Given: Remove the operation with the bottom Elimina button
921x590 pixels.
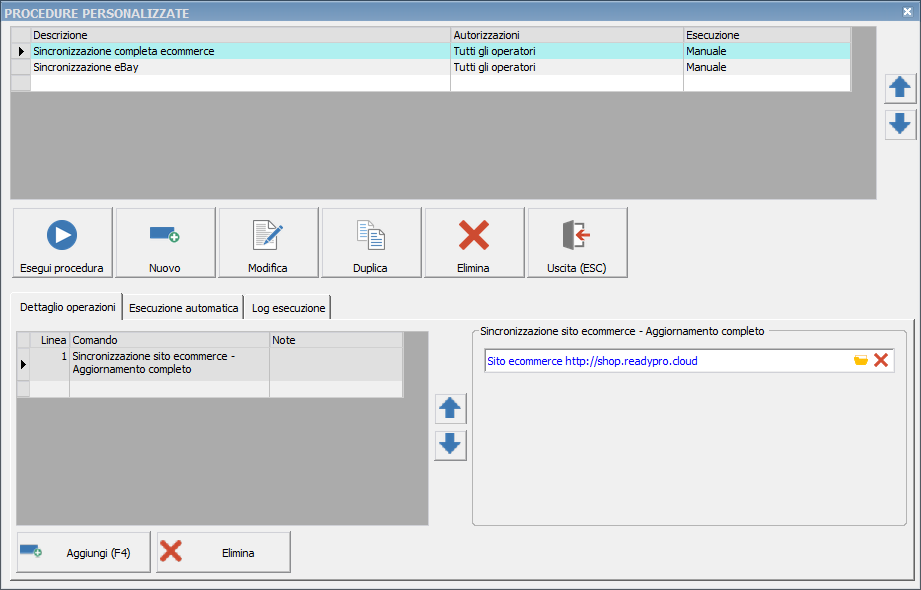Looking at the screenshot, I should 224,552.
